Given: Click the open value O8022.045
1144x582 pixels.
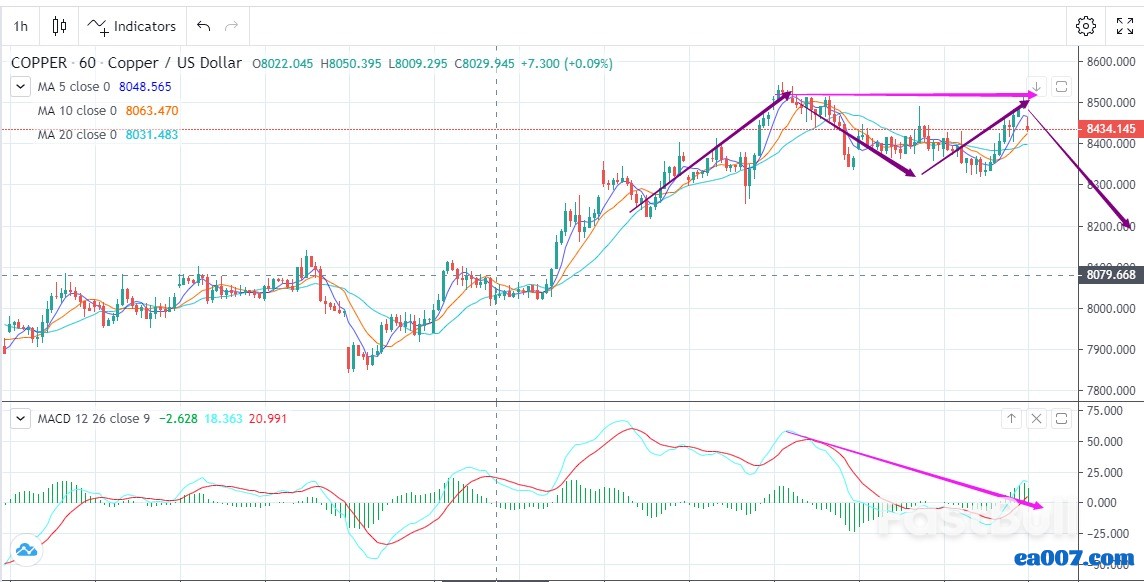Looking at the screenshot, I should click(x=282, y=63).
